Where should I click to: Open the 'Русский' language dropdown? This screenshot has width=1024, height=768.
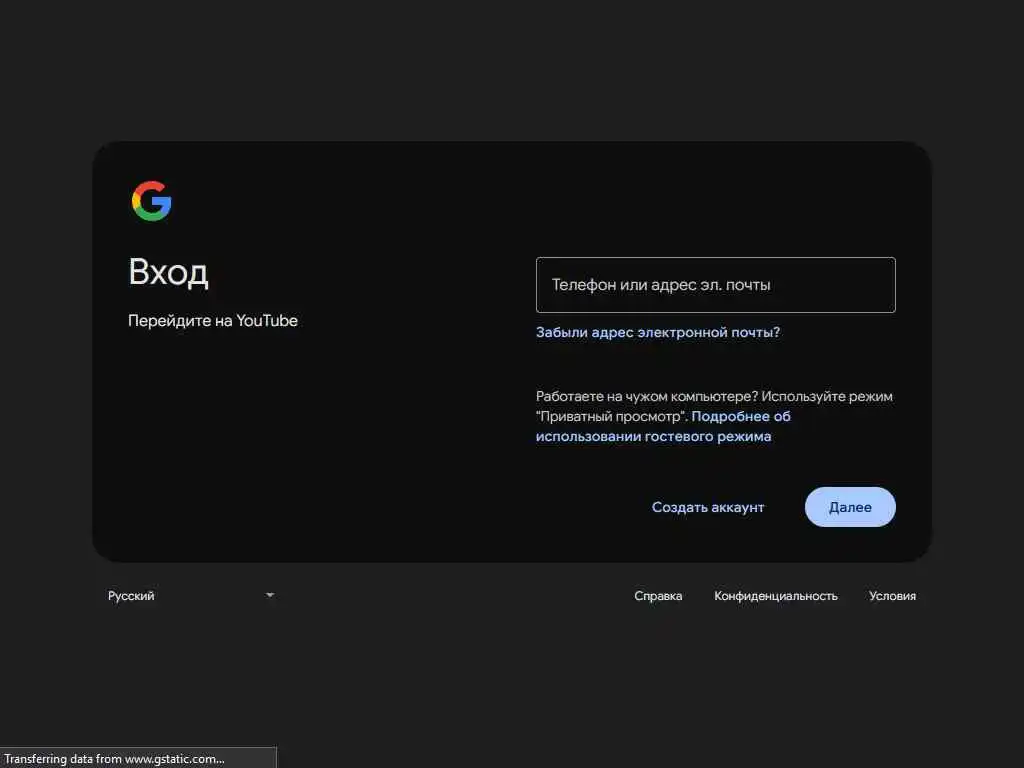[191, 596]
